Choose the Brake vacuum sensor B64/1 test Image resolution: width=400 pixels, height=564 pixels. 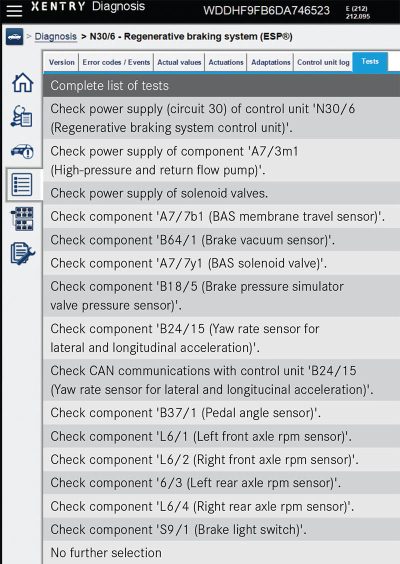pos(221,240)
